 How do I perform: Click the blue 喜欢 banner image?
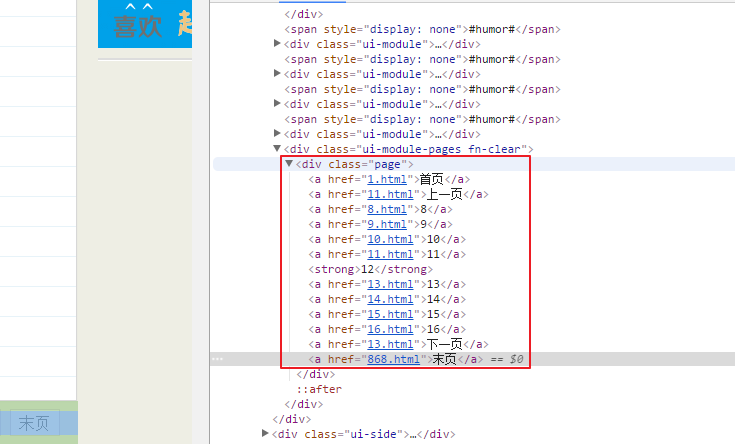pyautogui.click(x=145, y=24)
